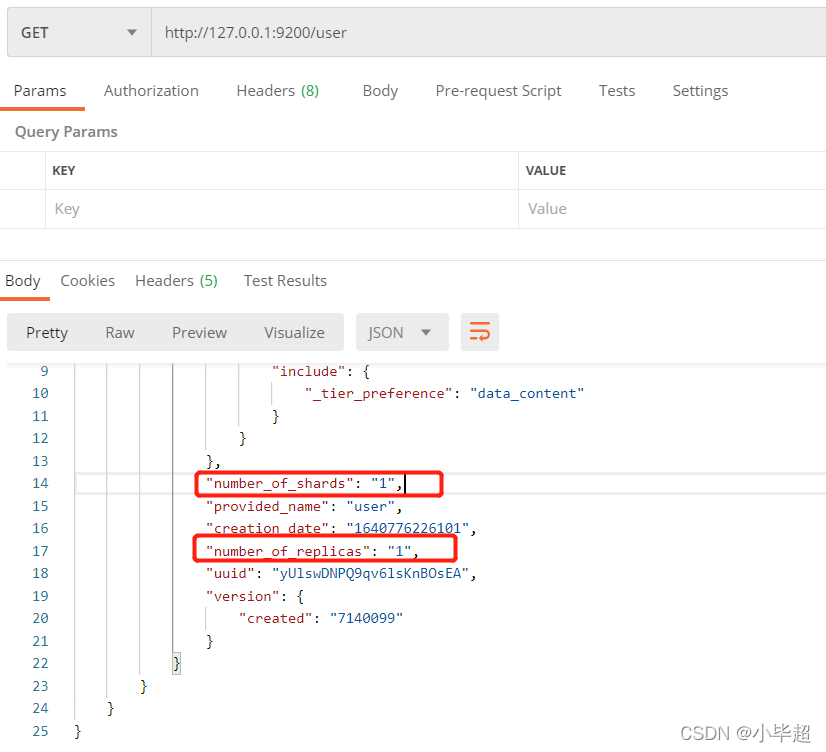This screenshot has height=752, width=826.
Task: Open the Test Results tab
Action: pyautogui.click(x=285, y=281)
